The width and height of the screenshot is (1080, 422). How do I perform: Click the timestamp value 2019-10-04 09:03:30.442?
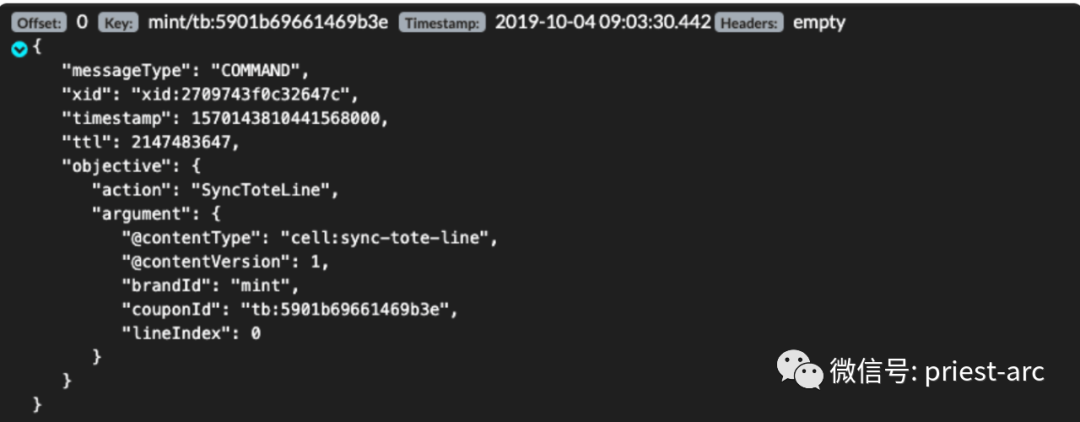click(603, 22)
